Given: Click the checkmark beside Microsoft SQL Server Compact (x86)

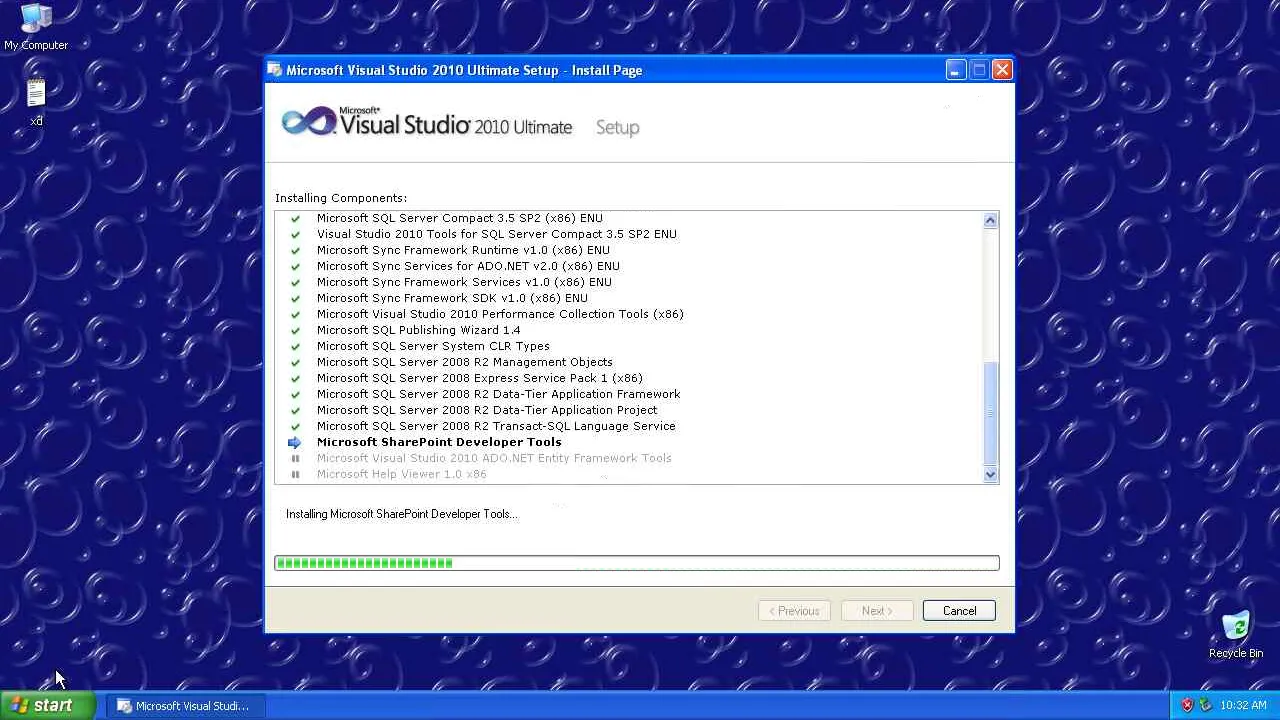Looking at the screenshot, I should (x=295, y=218).
